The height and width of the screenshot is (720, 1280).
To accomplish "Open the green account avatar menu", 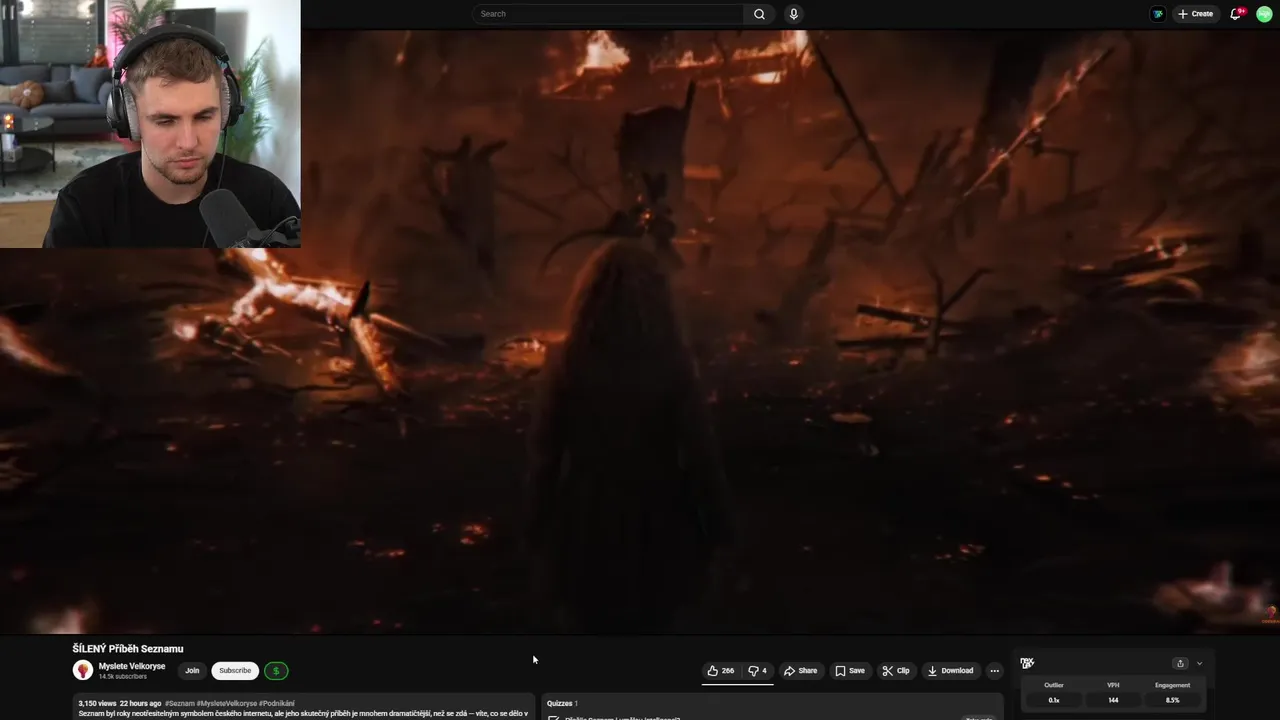I will pyautogui.click(x=1264, y=14).
